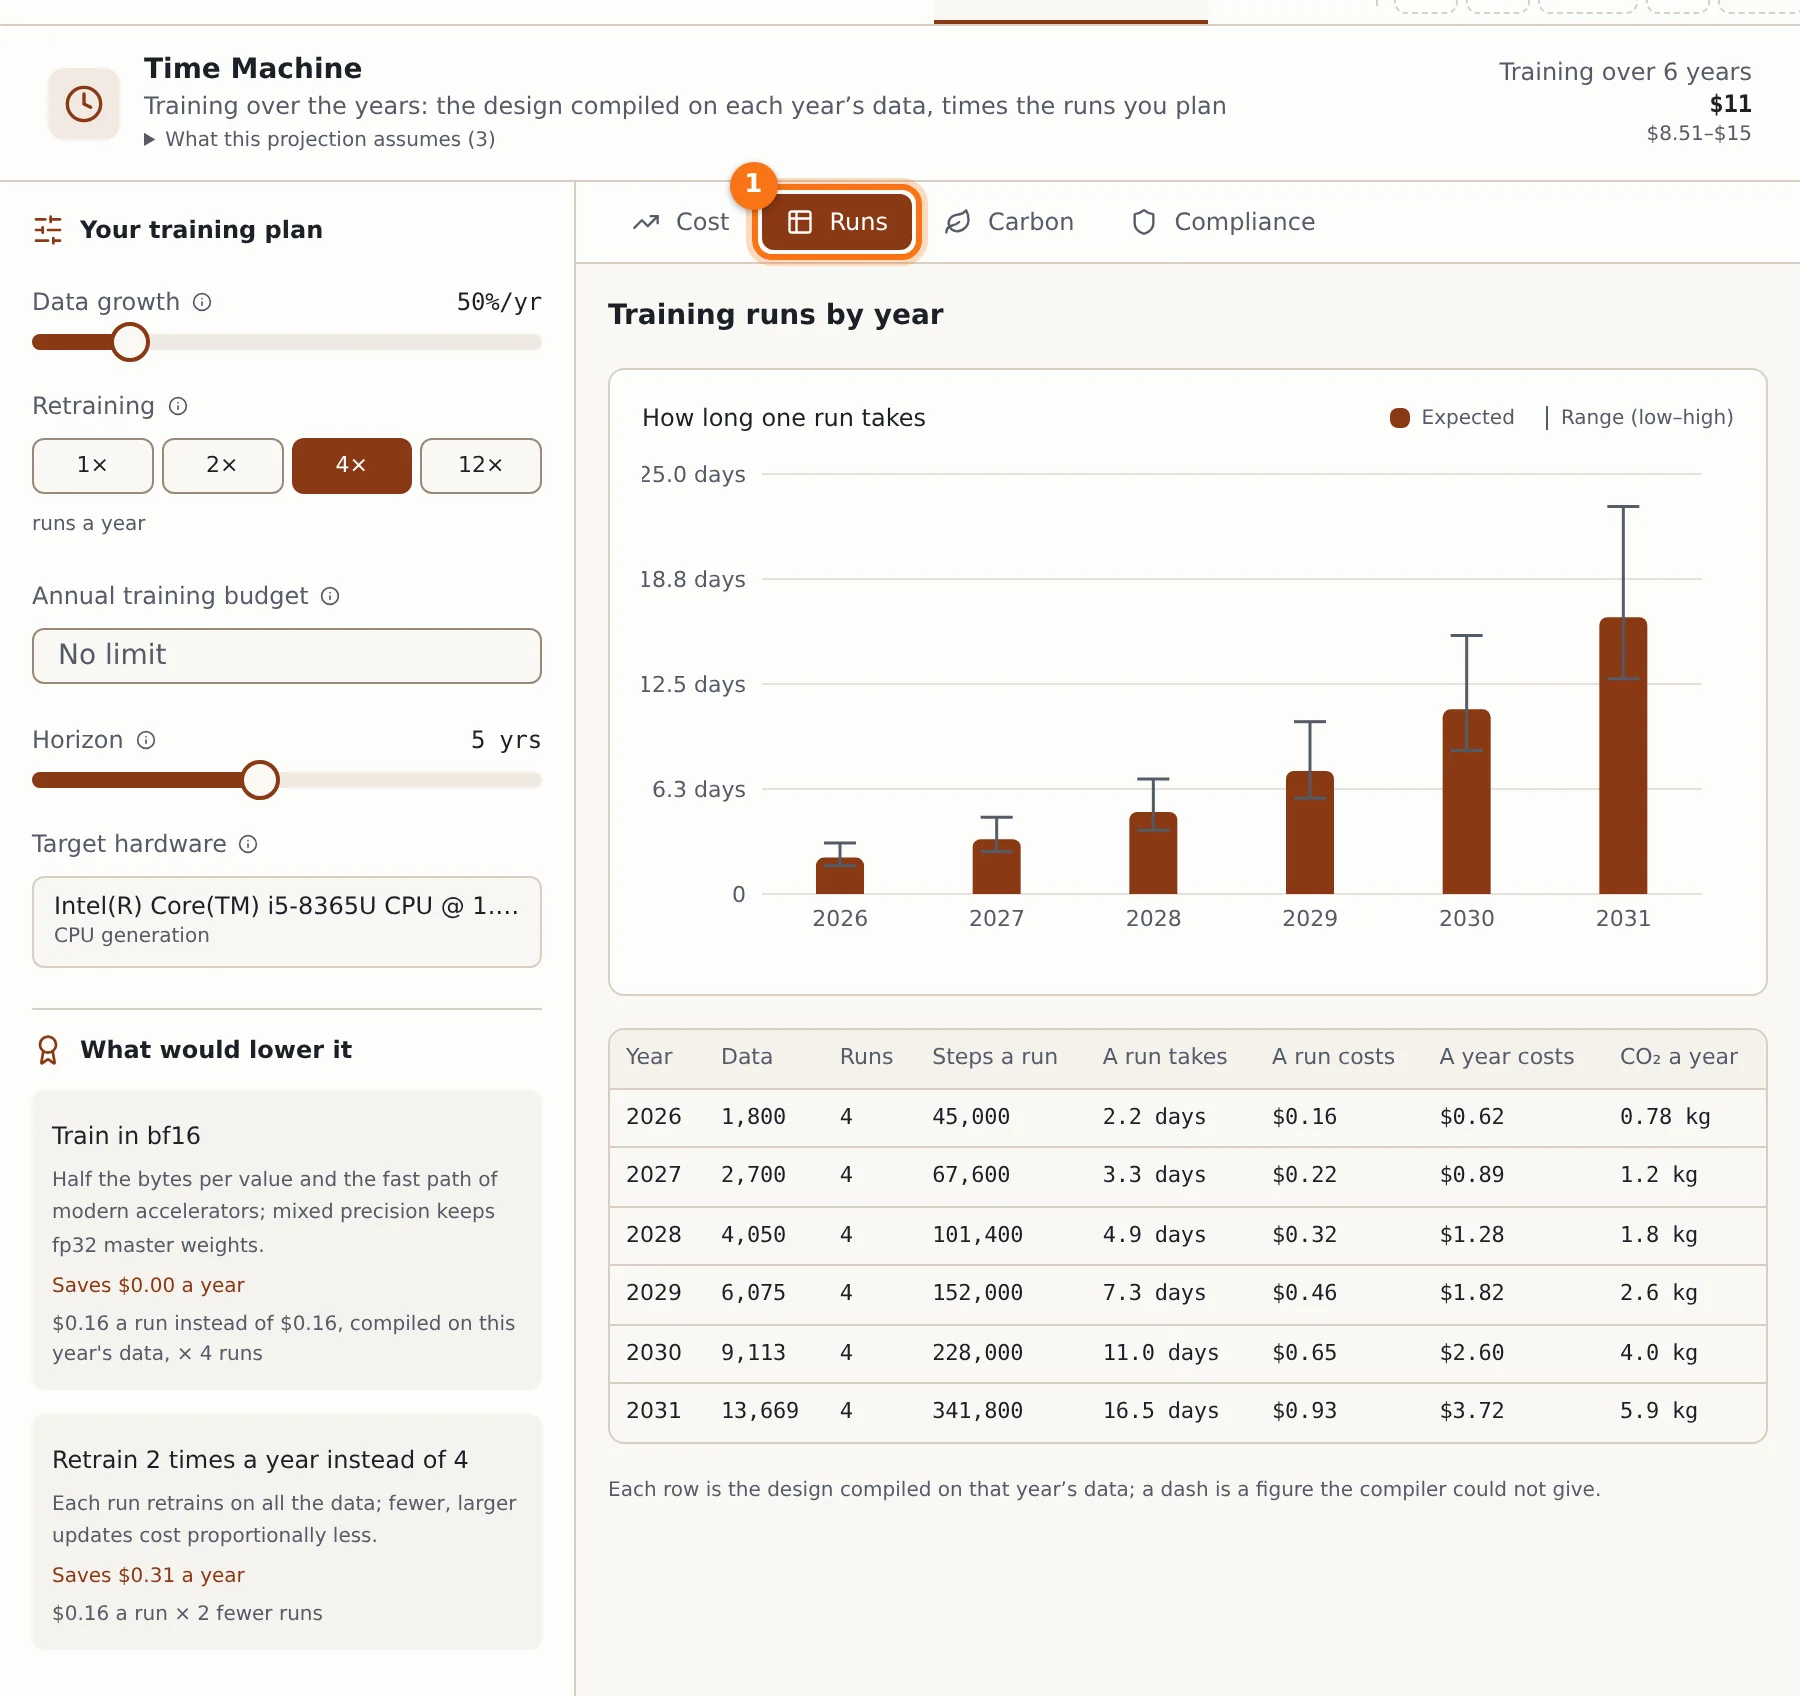Image resolution: width=1800 pixels, height=1696 pixels.
Task: Click the Train in bf16 suggestion card
Action: pos(287,1240)
